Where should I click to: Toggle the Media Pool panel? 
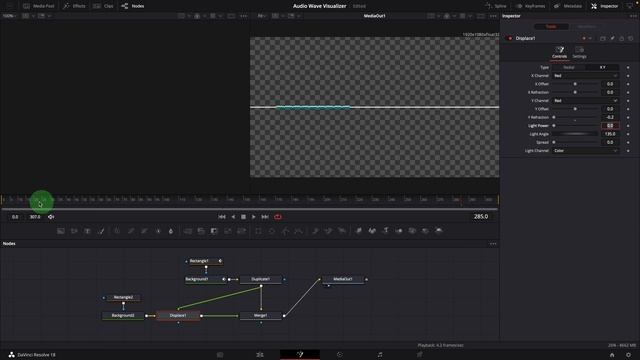coord(39,6)
